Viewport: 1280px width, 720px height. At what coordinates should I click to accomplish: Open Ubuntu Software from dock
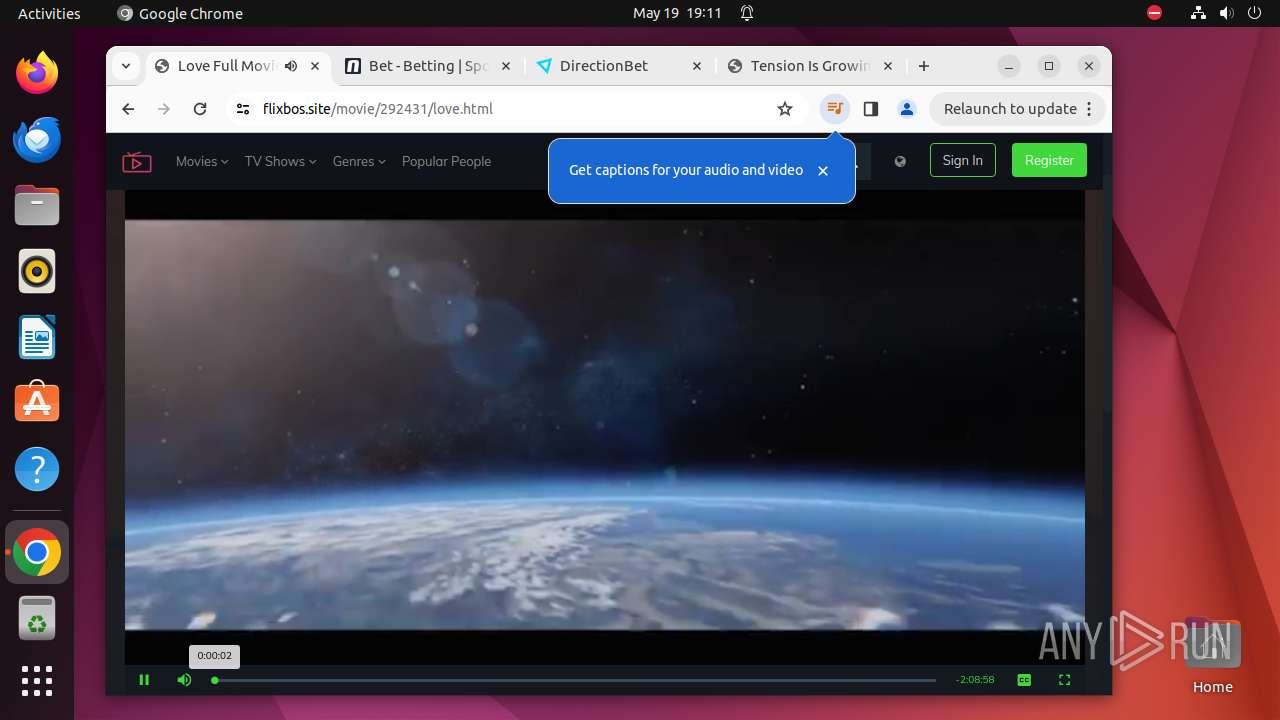[37, 403]
